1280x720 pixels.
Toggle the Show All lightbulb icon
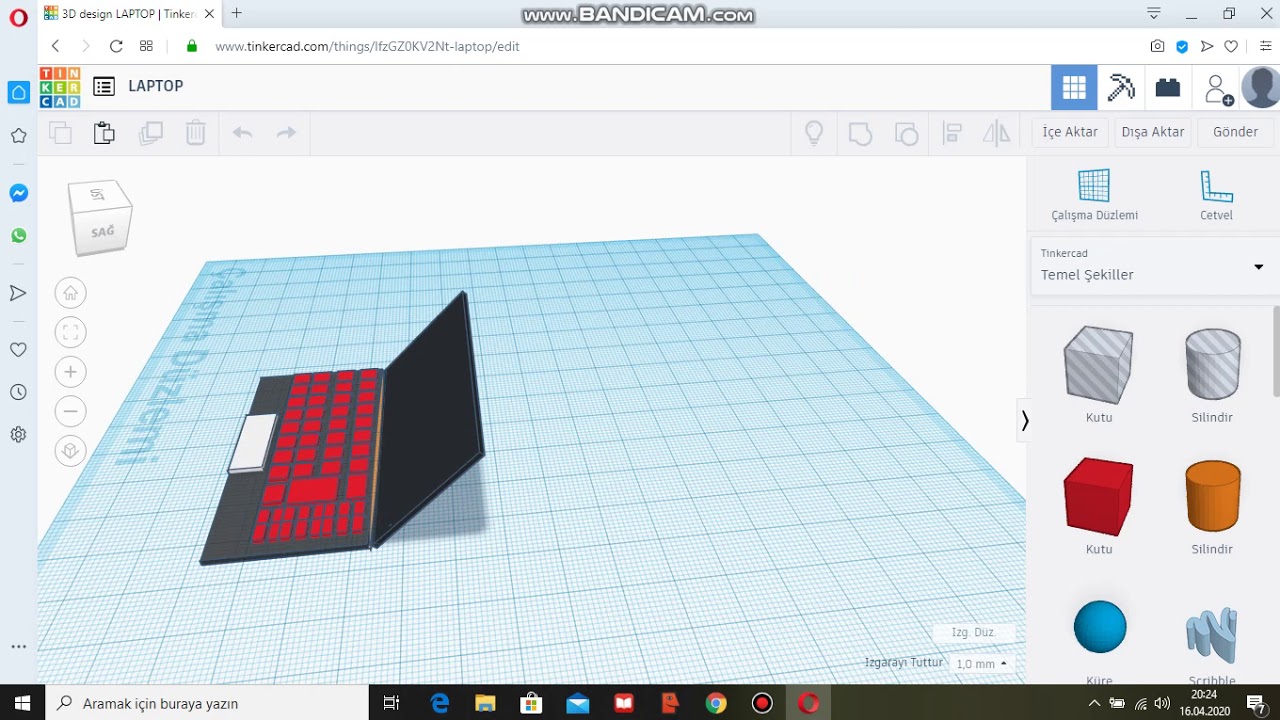814,133
